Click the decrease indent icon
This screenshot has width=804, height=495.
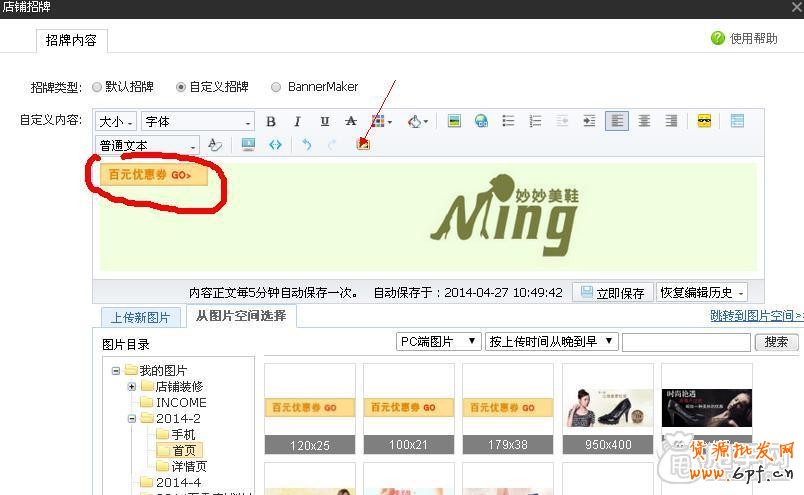(562, 121)
